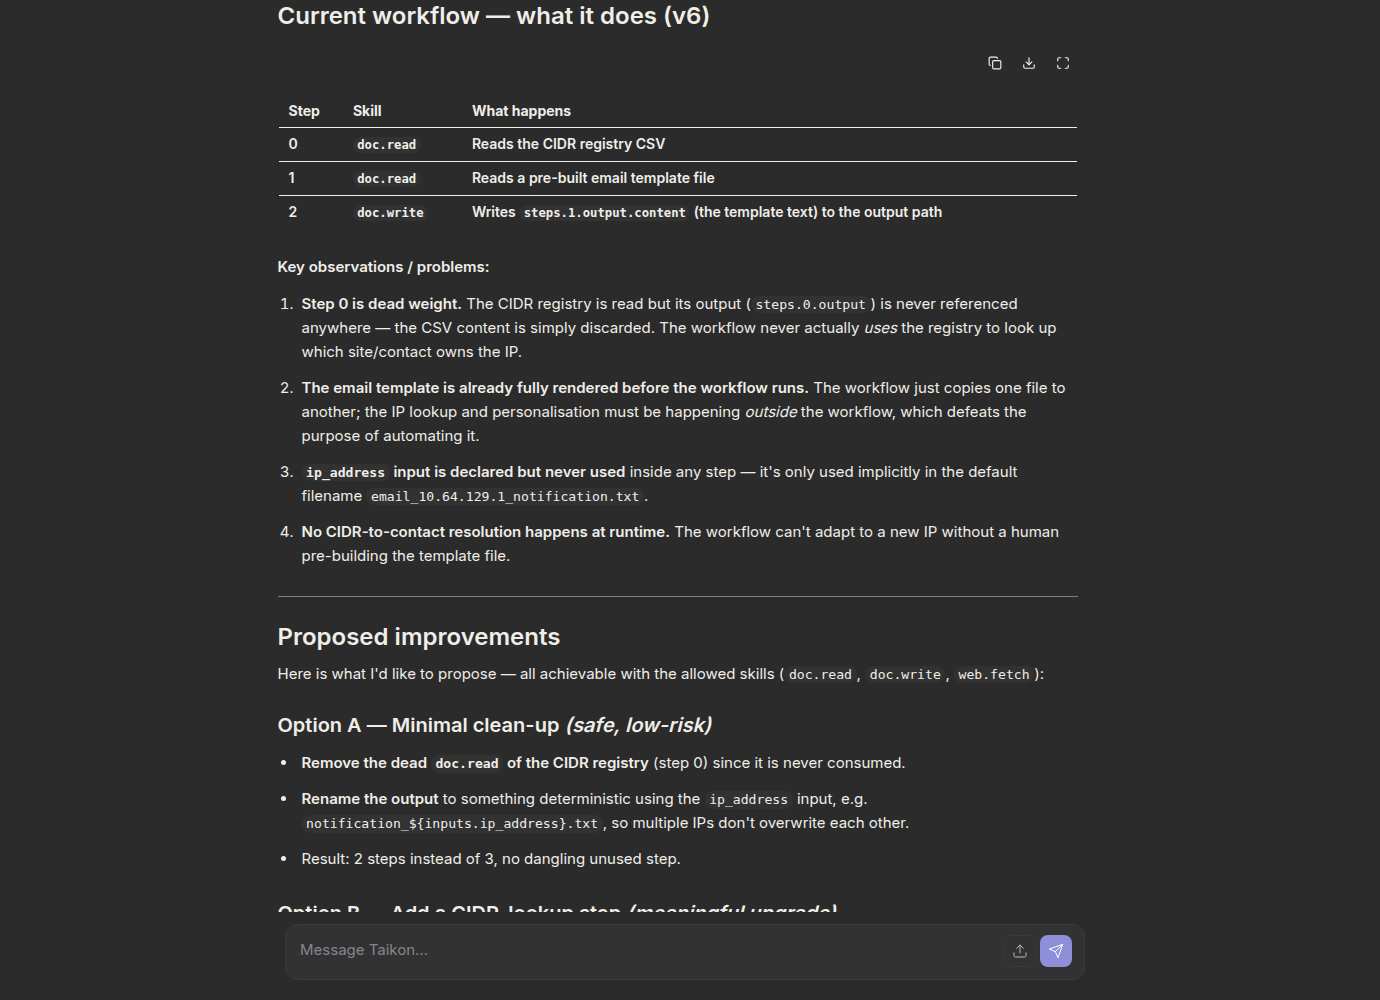
Task: Click the Key observations / problems label
Action: pyautogui.click(x=383, y=267)
